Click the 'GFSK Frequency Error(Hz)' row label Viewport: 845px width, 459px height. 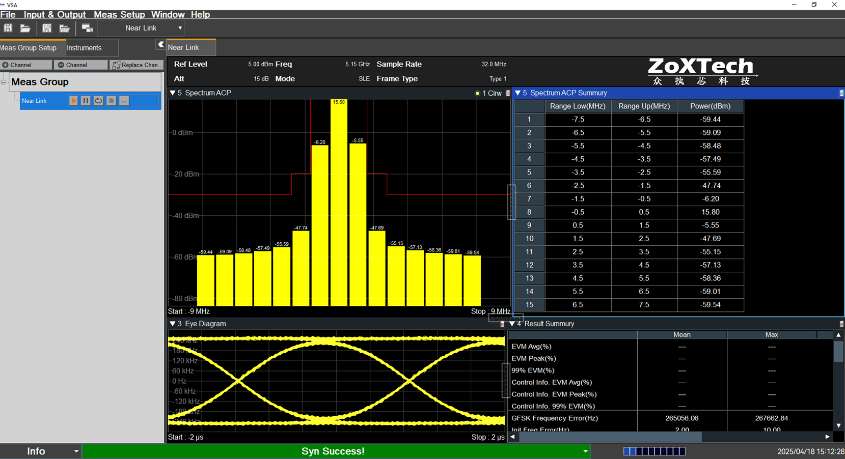coord(555,418)
